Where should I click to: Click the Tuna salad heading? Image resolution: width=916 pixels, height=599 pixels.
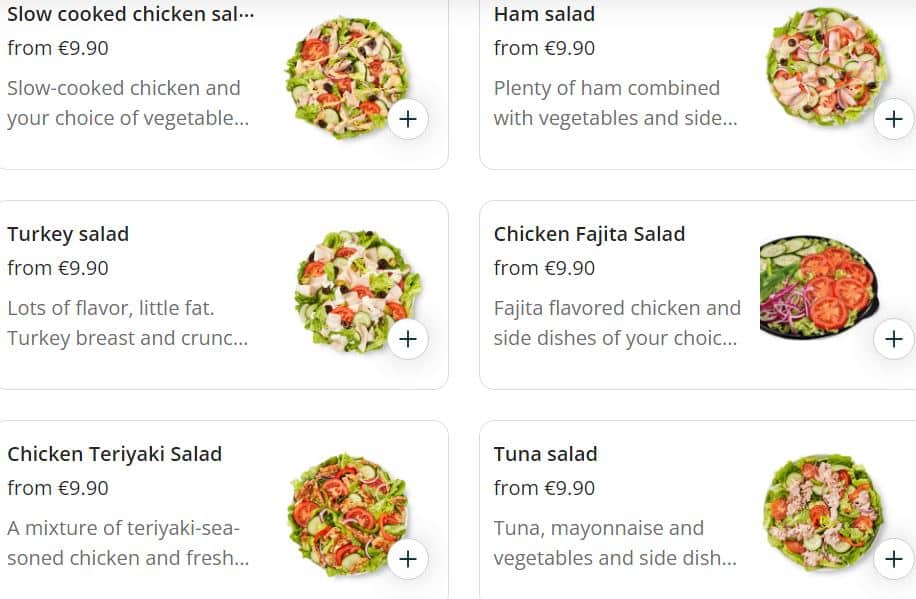[x=545, y=454]
